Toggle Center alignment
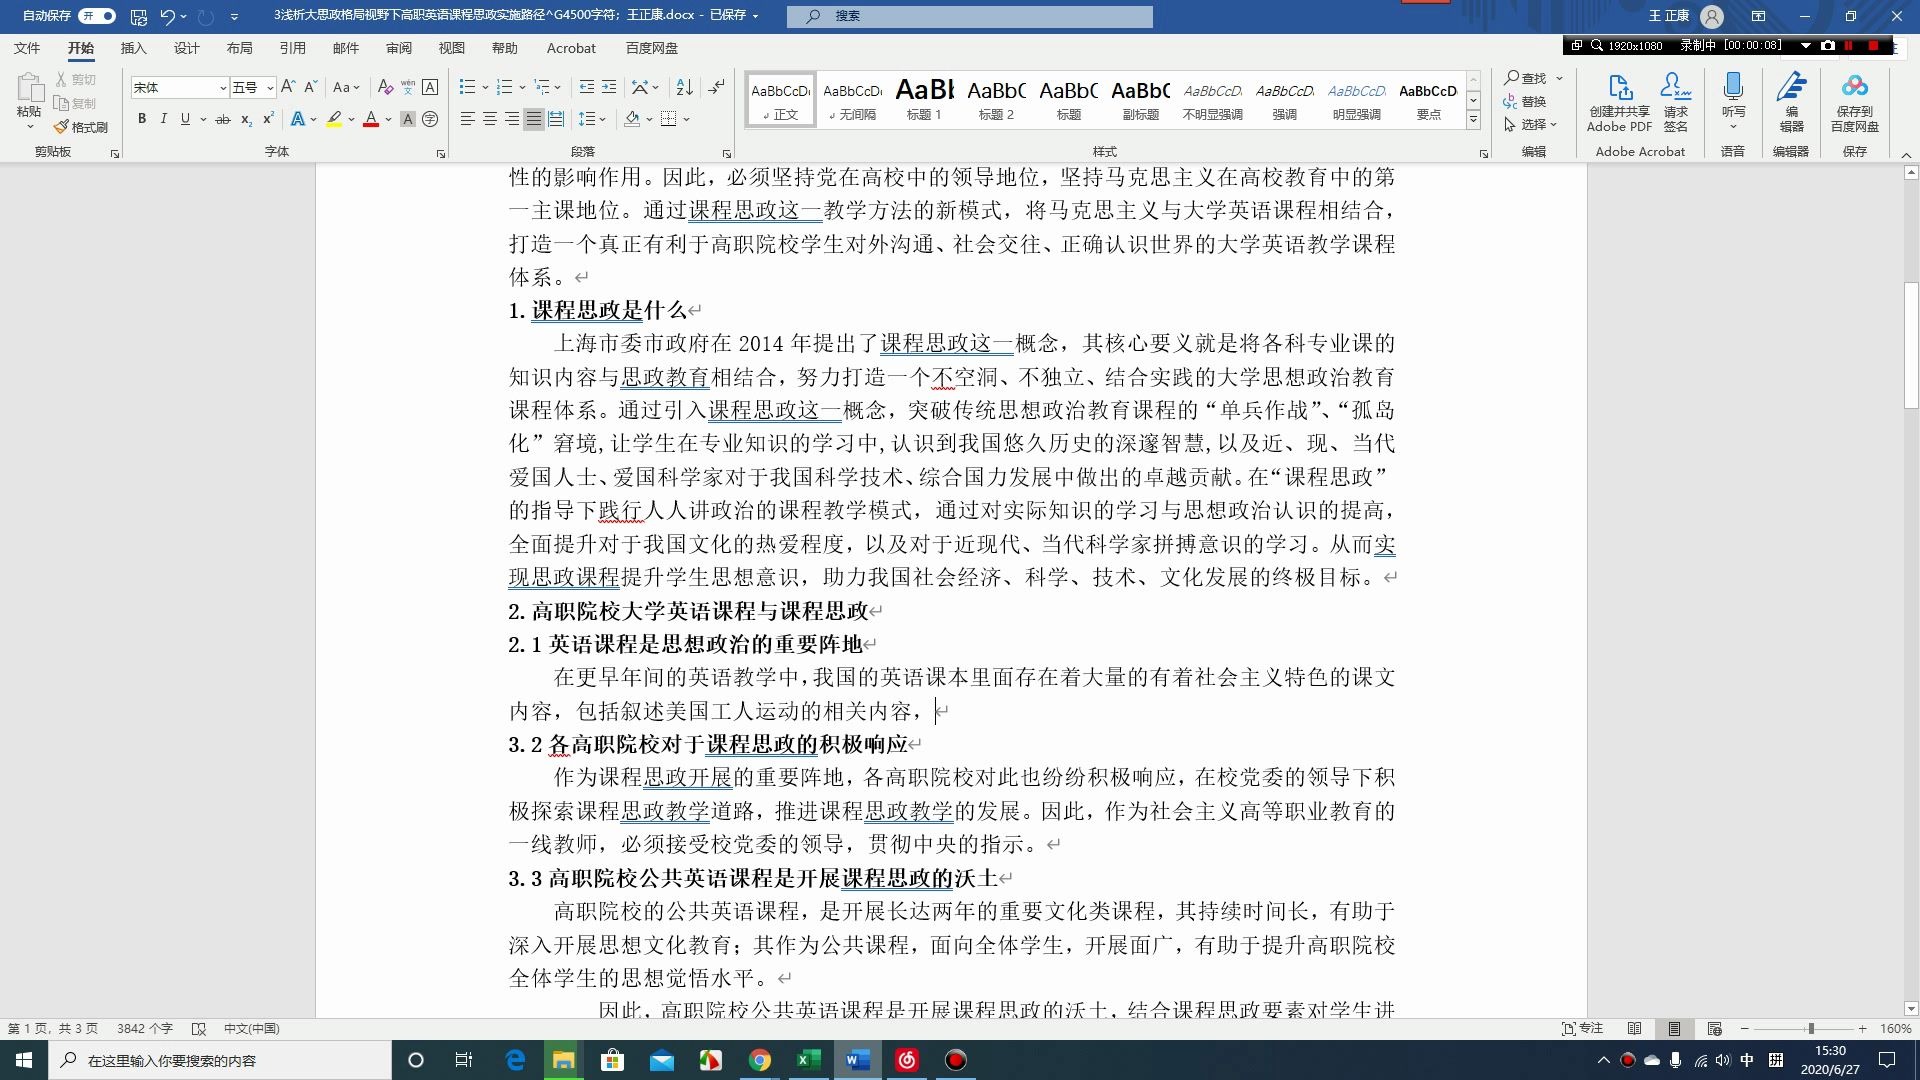1920x1080 pixels. tap(490, 119)
